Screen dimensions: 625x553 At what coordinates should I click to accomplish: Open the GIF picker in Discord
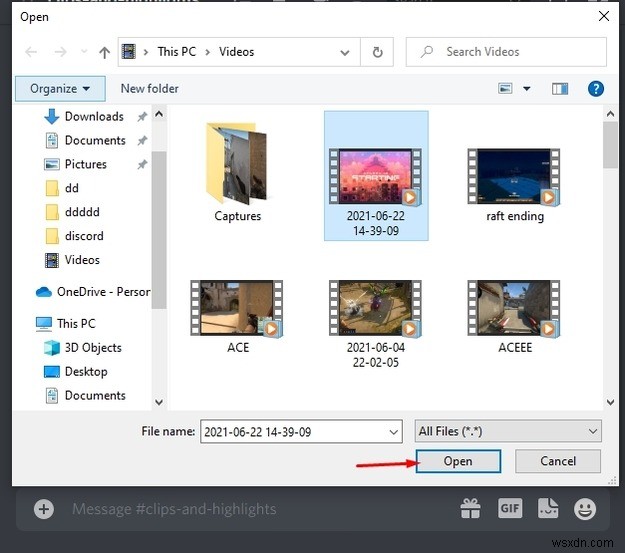[x=509, y=509]
